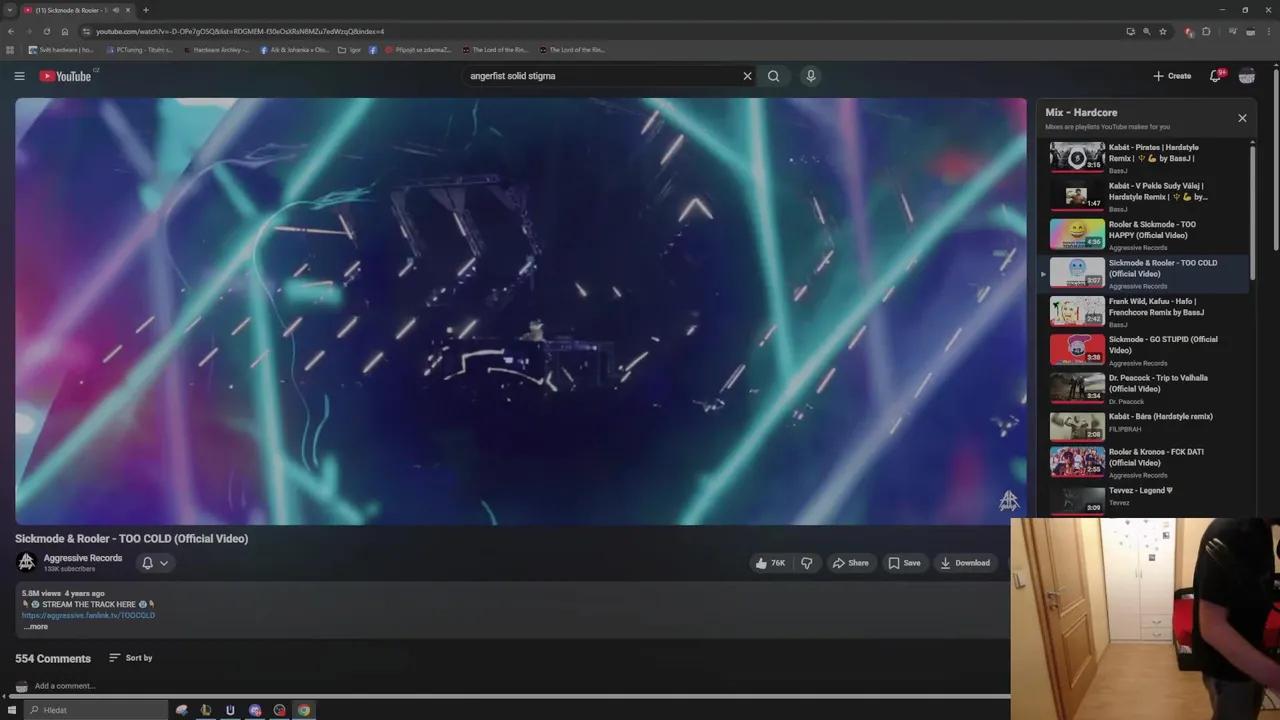Save the video to a playlist
This screenshot has width=1280, height=720.
click(x=904, y=563)
